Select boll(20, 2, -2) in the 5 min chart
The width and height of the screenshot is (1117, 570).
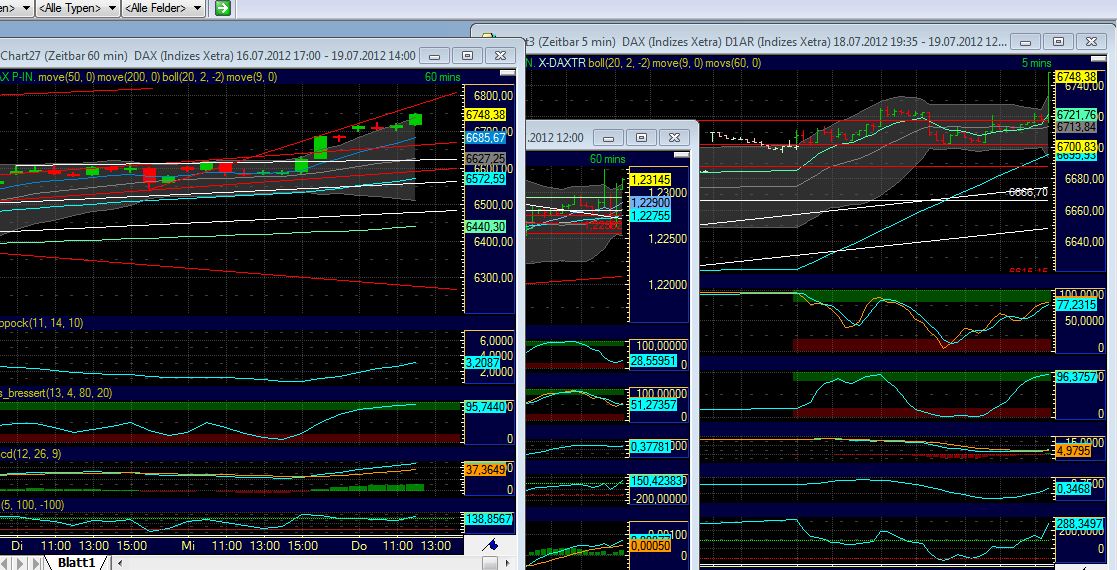click(x=618, y=63)
